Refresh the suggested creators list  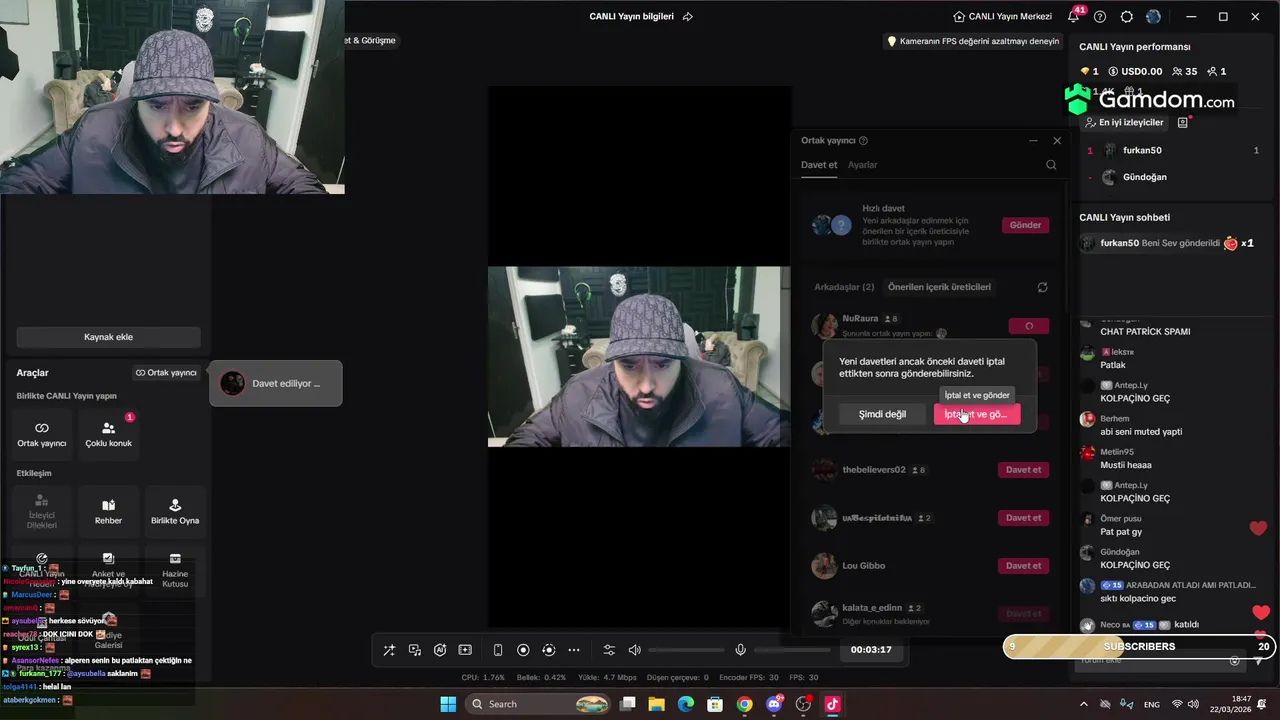tap(1042, 287)
